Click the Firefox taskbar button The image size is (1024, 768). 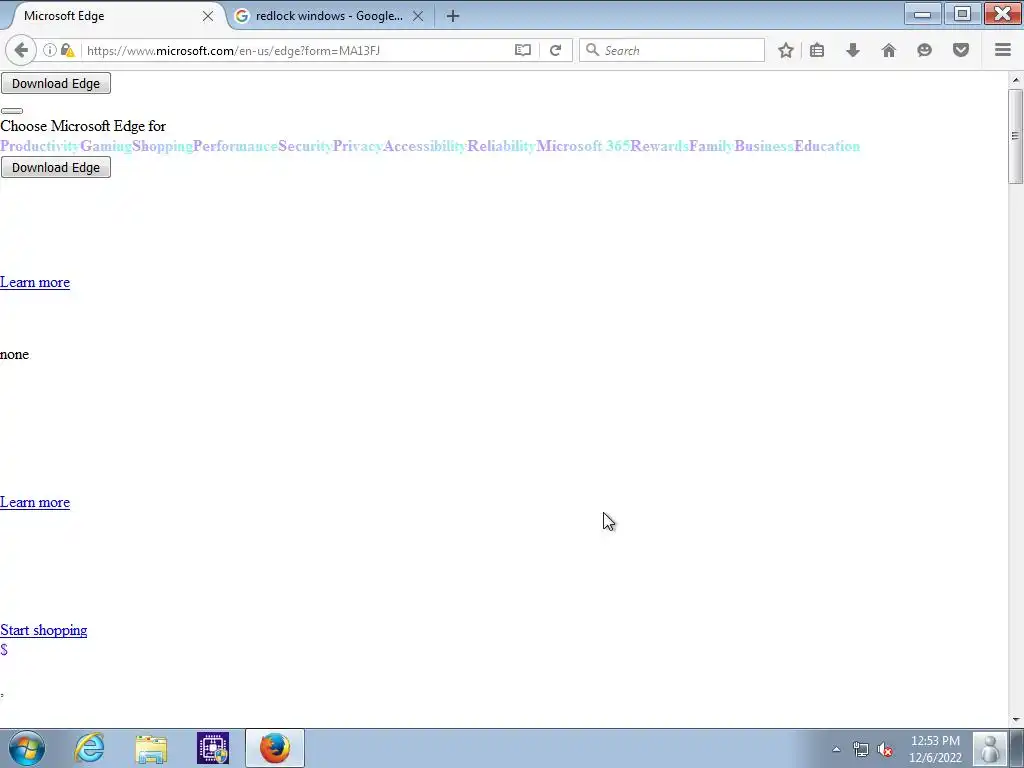(x=275, y=748)
